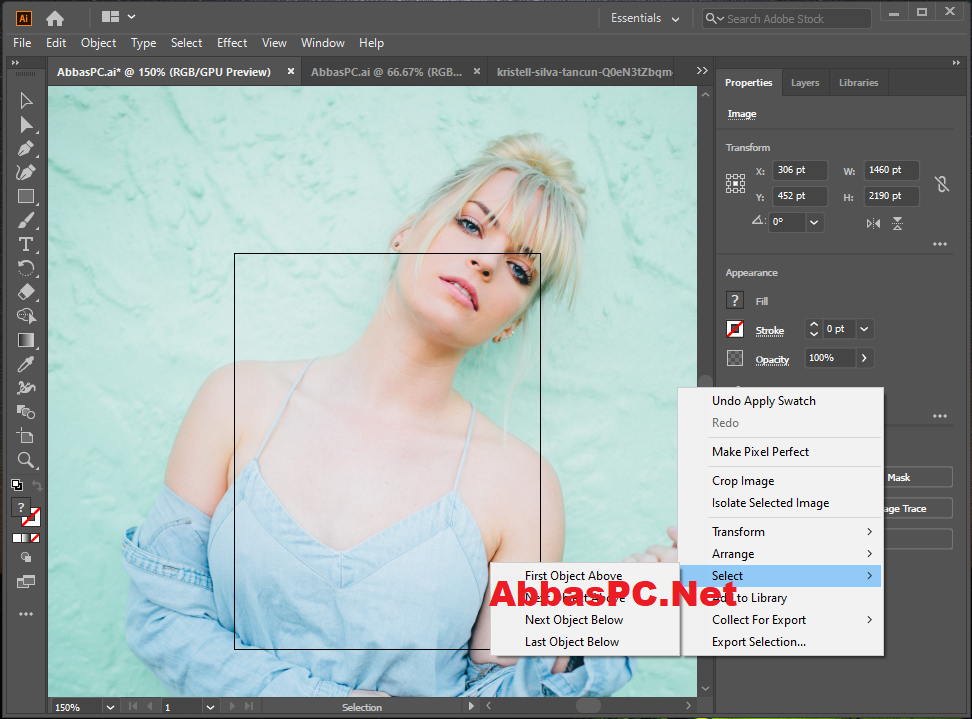Toggle constrain width and height proportions
This screenshot has height=719, width=972.
(x=942, y=183)
